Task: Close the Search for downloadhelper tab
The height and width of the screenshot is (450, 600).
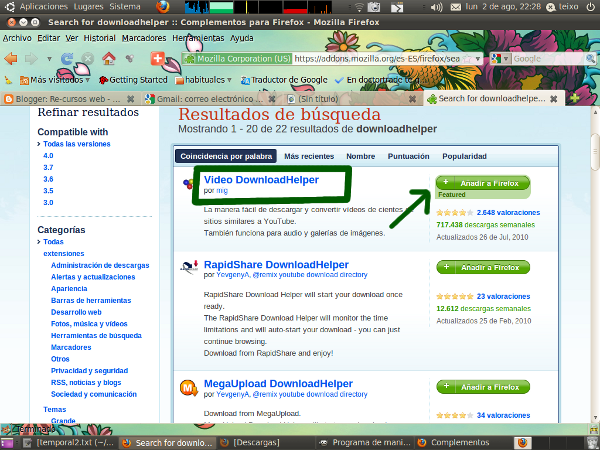Action: [x=553, y=99]
